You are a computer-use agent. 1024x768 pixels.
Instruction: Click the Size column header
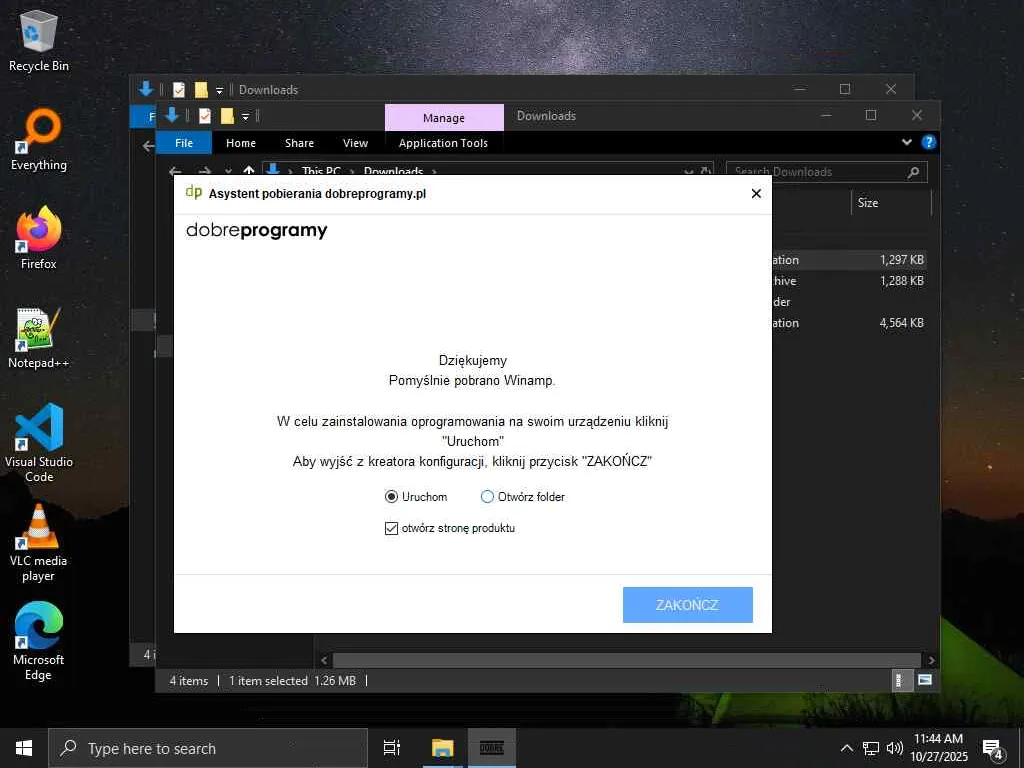[890, 203]
